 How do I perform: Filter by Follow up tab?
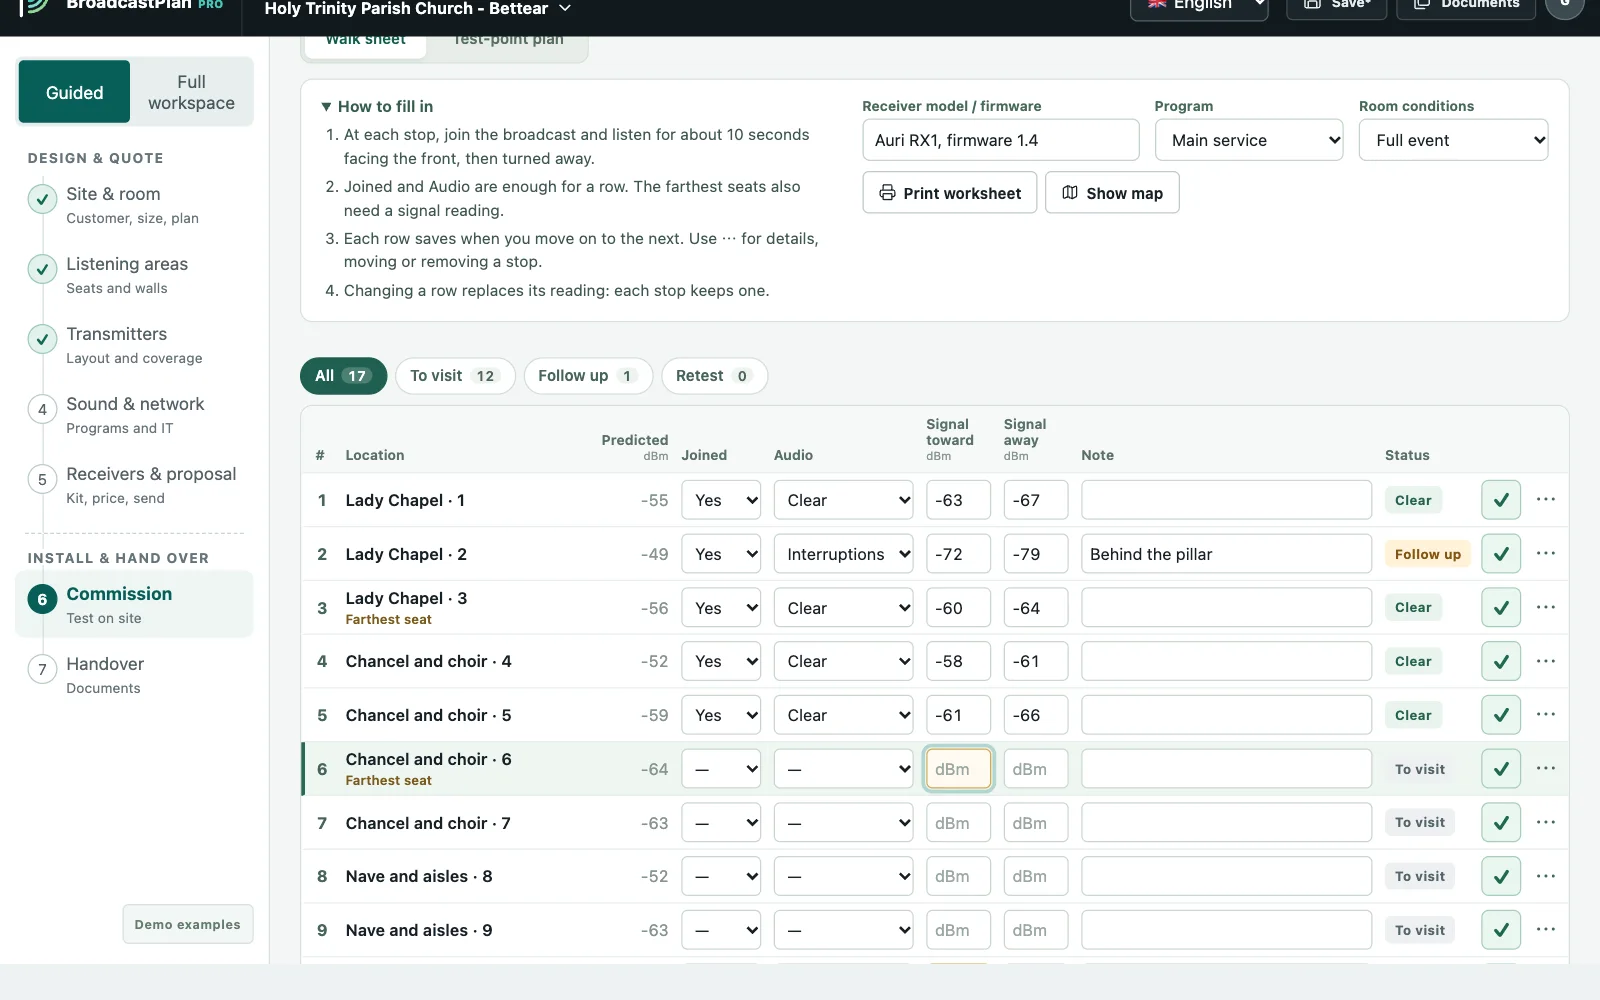[588, 376]
